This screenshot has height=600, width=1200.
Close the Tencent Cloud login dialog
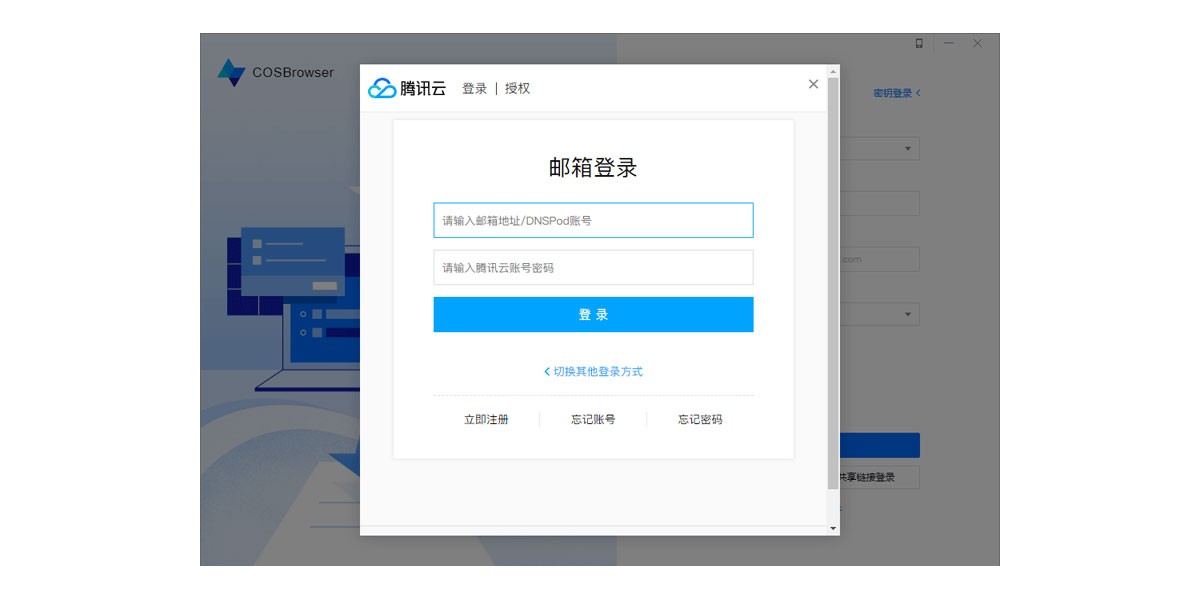pos(813,84)
